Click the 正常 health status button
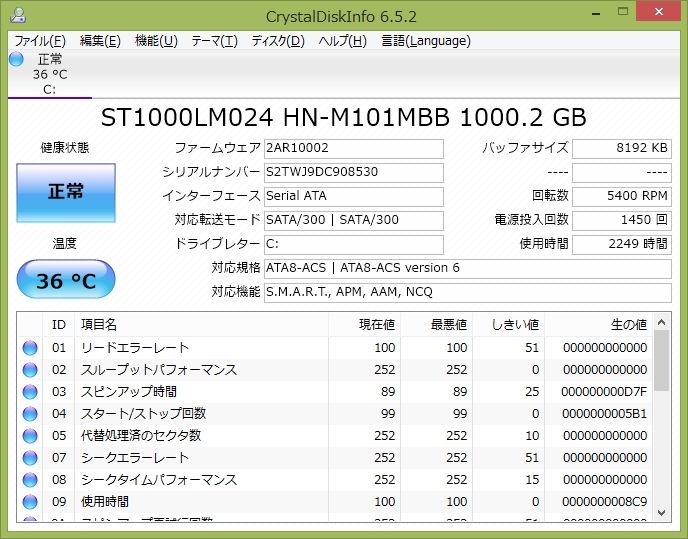Viewport: 688px width, 539px height. coord(66,193)
